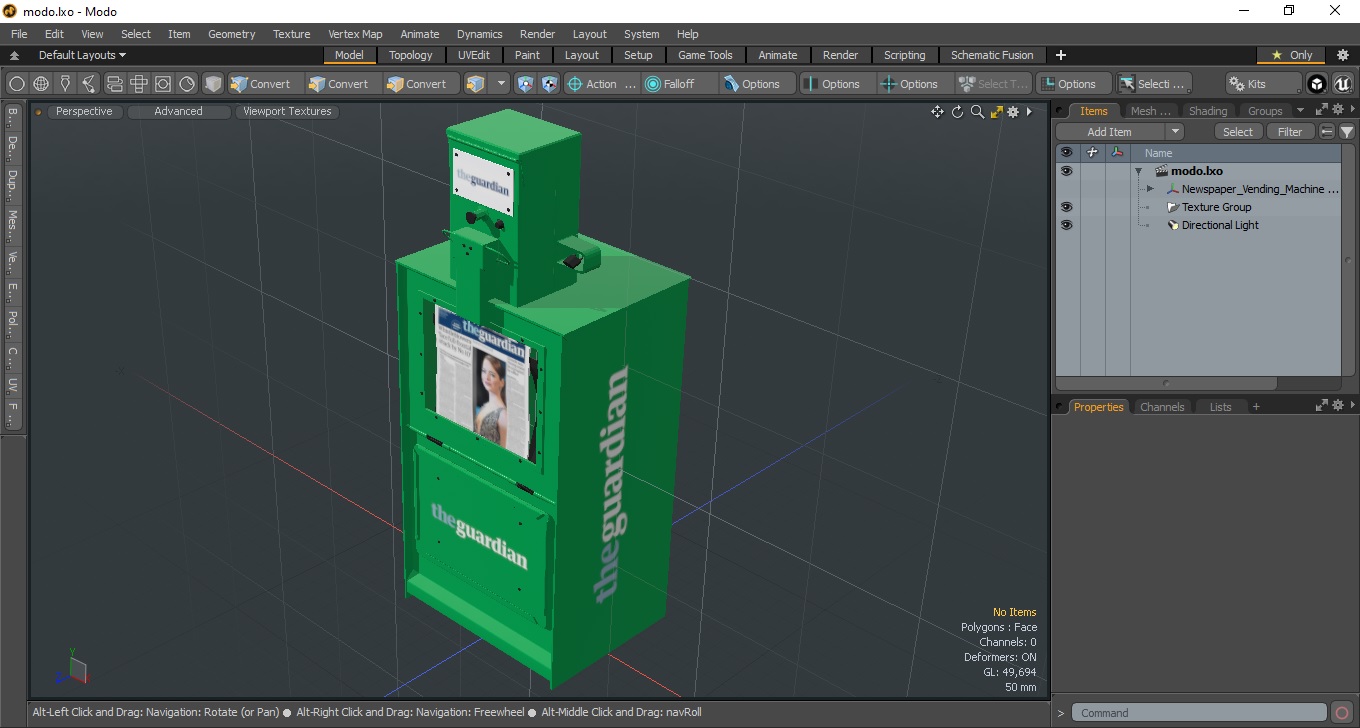The image size is (1360, 728).
Task: Select the circle icon at the toolbar's start
Action: 17,84
